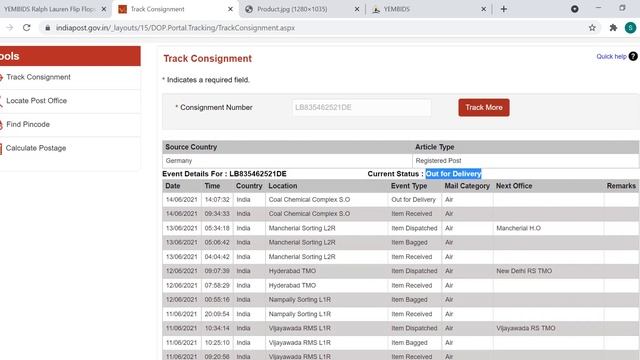This screenshot has width=640, height=360.
Task: Click the Time column header
Action: click(x=212, y=186)
